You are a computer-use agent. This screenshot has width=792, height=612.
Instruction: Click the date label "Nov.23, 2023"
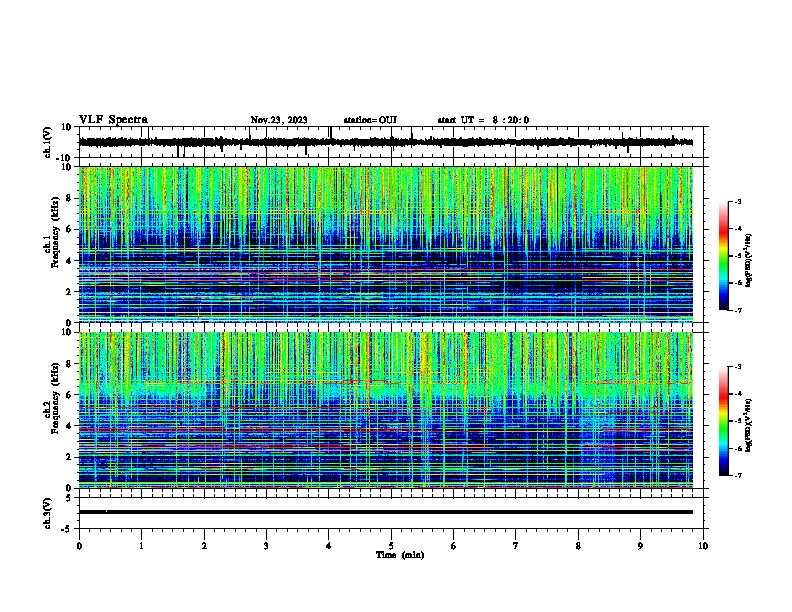pyautogui.click(x=279, y=120)
